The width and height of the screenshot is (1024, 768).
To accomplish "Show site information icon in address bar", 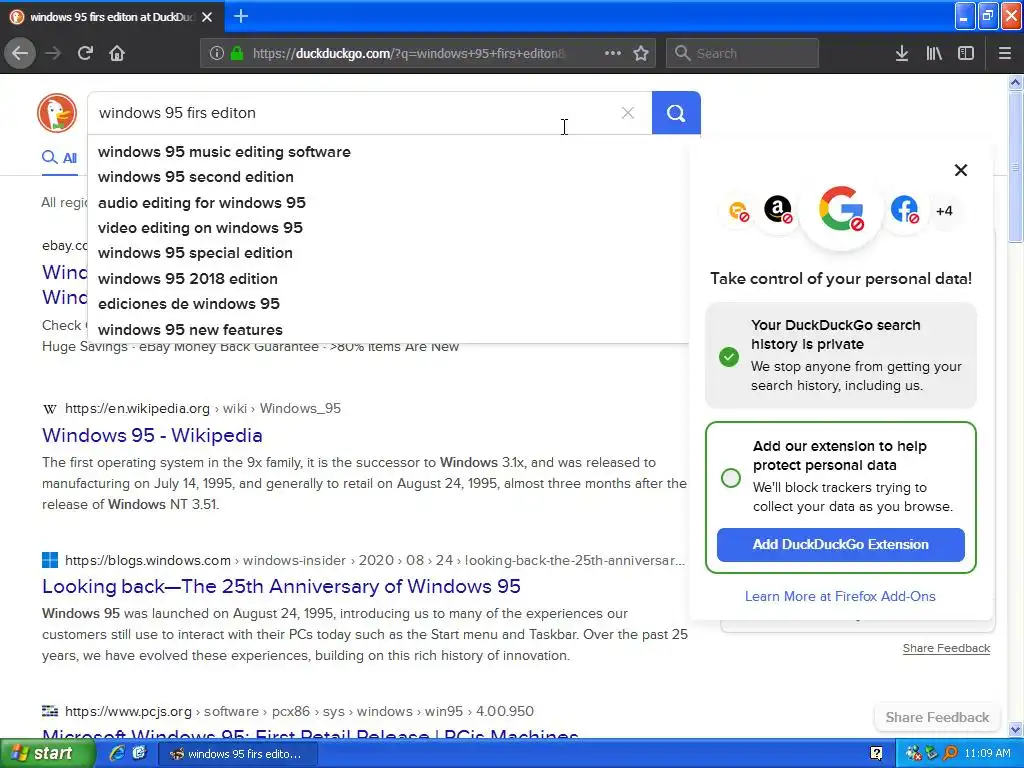I will pos(217,53).
